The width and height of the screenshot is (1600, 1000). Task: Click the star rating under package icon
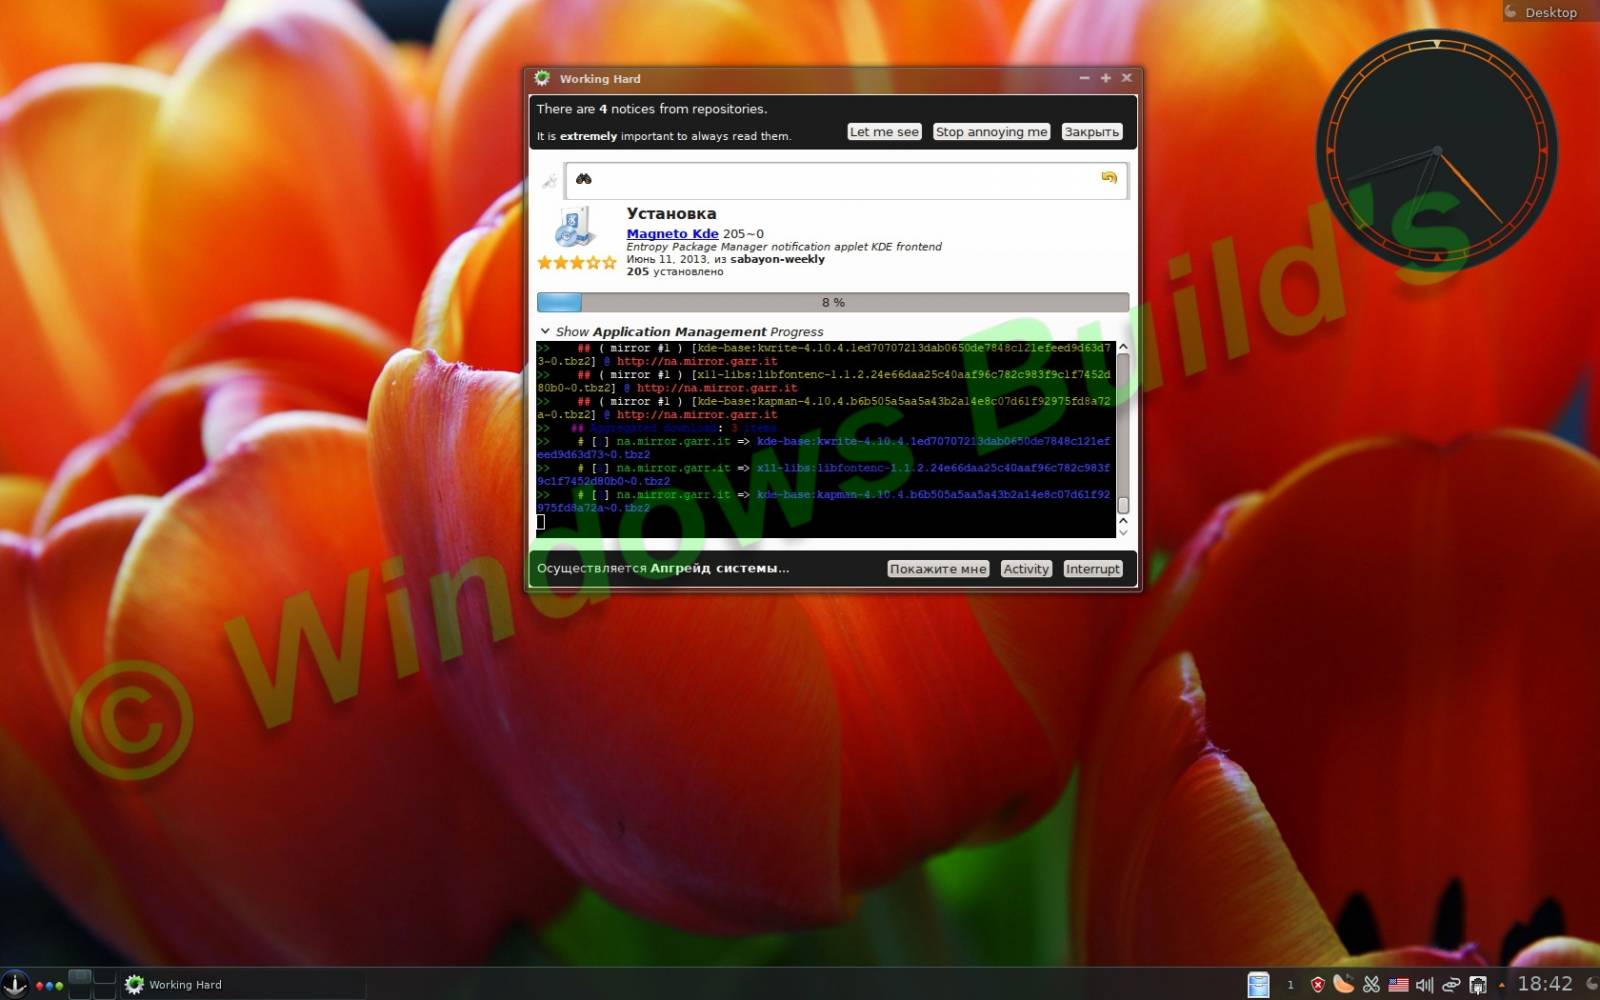[577, 263]
